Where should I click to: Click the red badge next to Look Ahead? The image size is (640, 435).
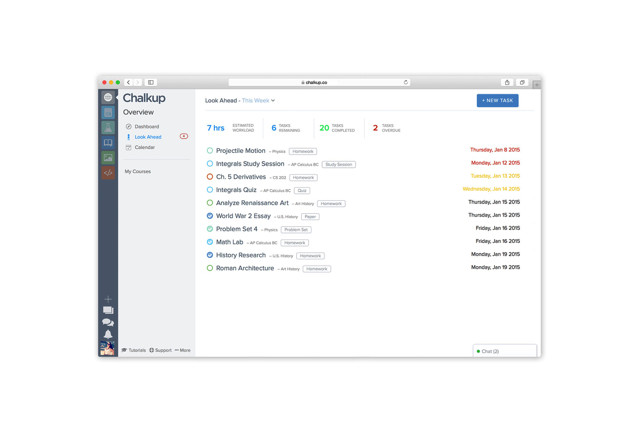[184, 136]
